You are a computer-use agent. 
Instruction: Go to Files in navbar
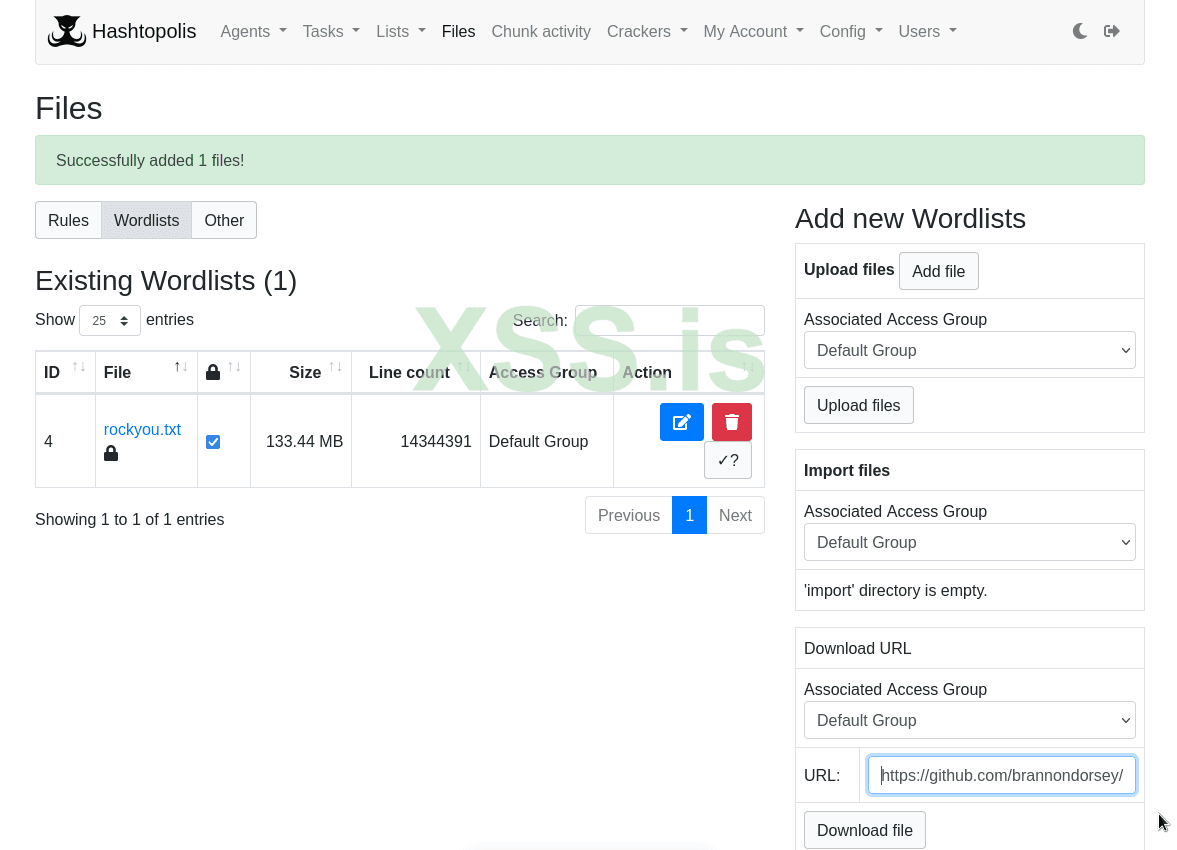(459, 32)
